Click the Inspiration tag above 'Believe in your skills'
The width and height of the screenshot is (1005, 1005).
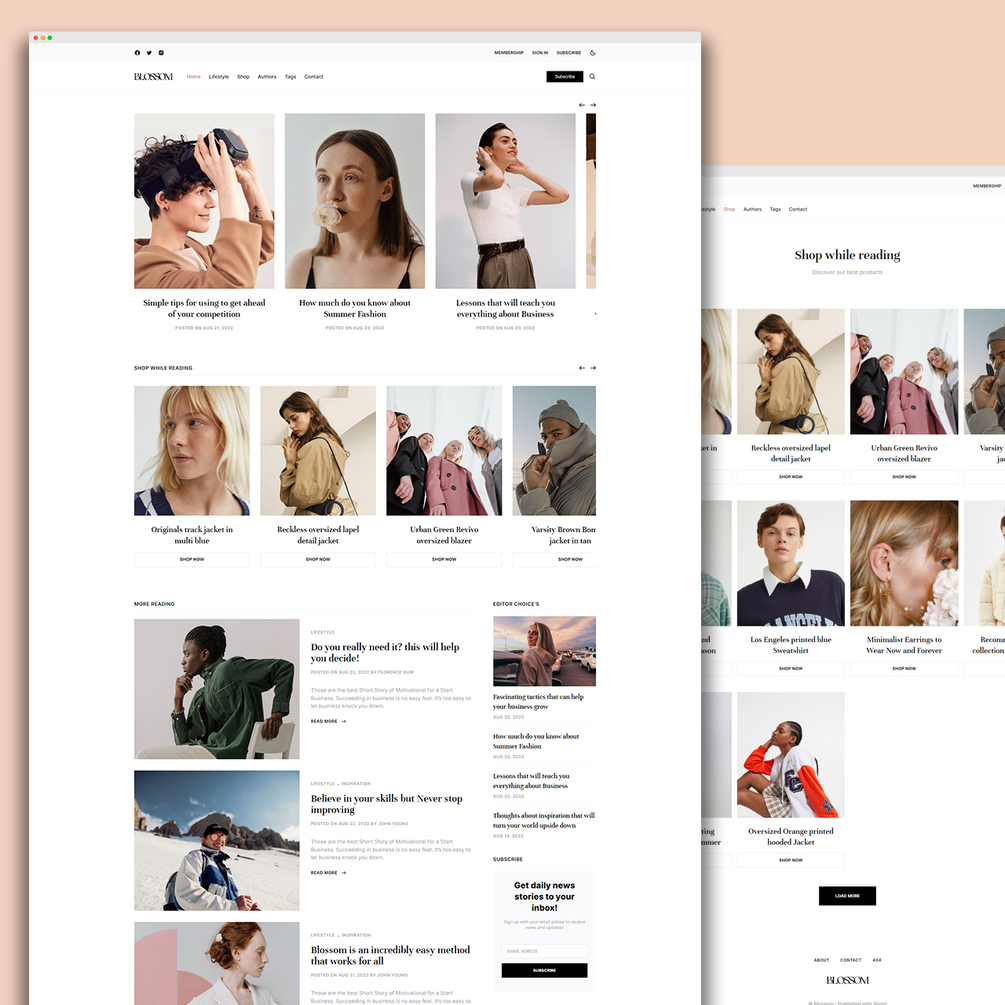(x=356, y=783)
